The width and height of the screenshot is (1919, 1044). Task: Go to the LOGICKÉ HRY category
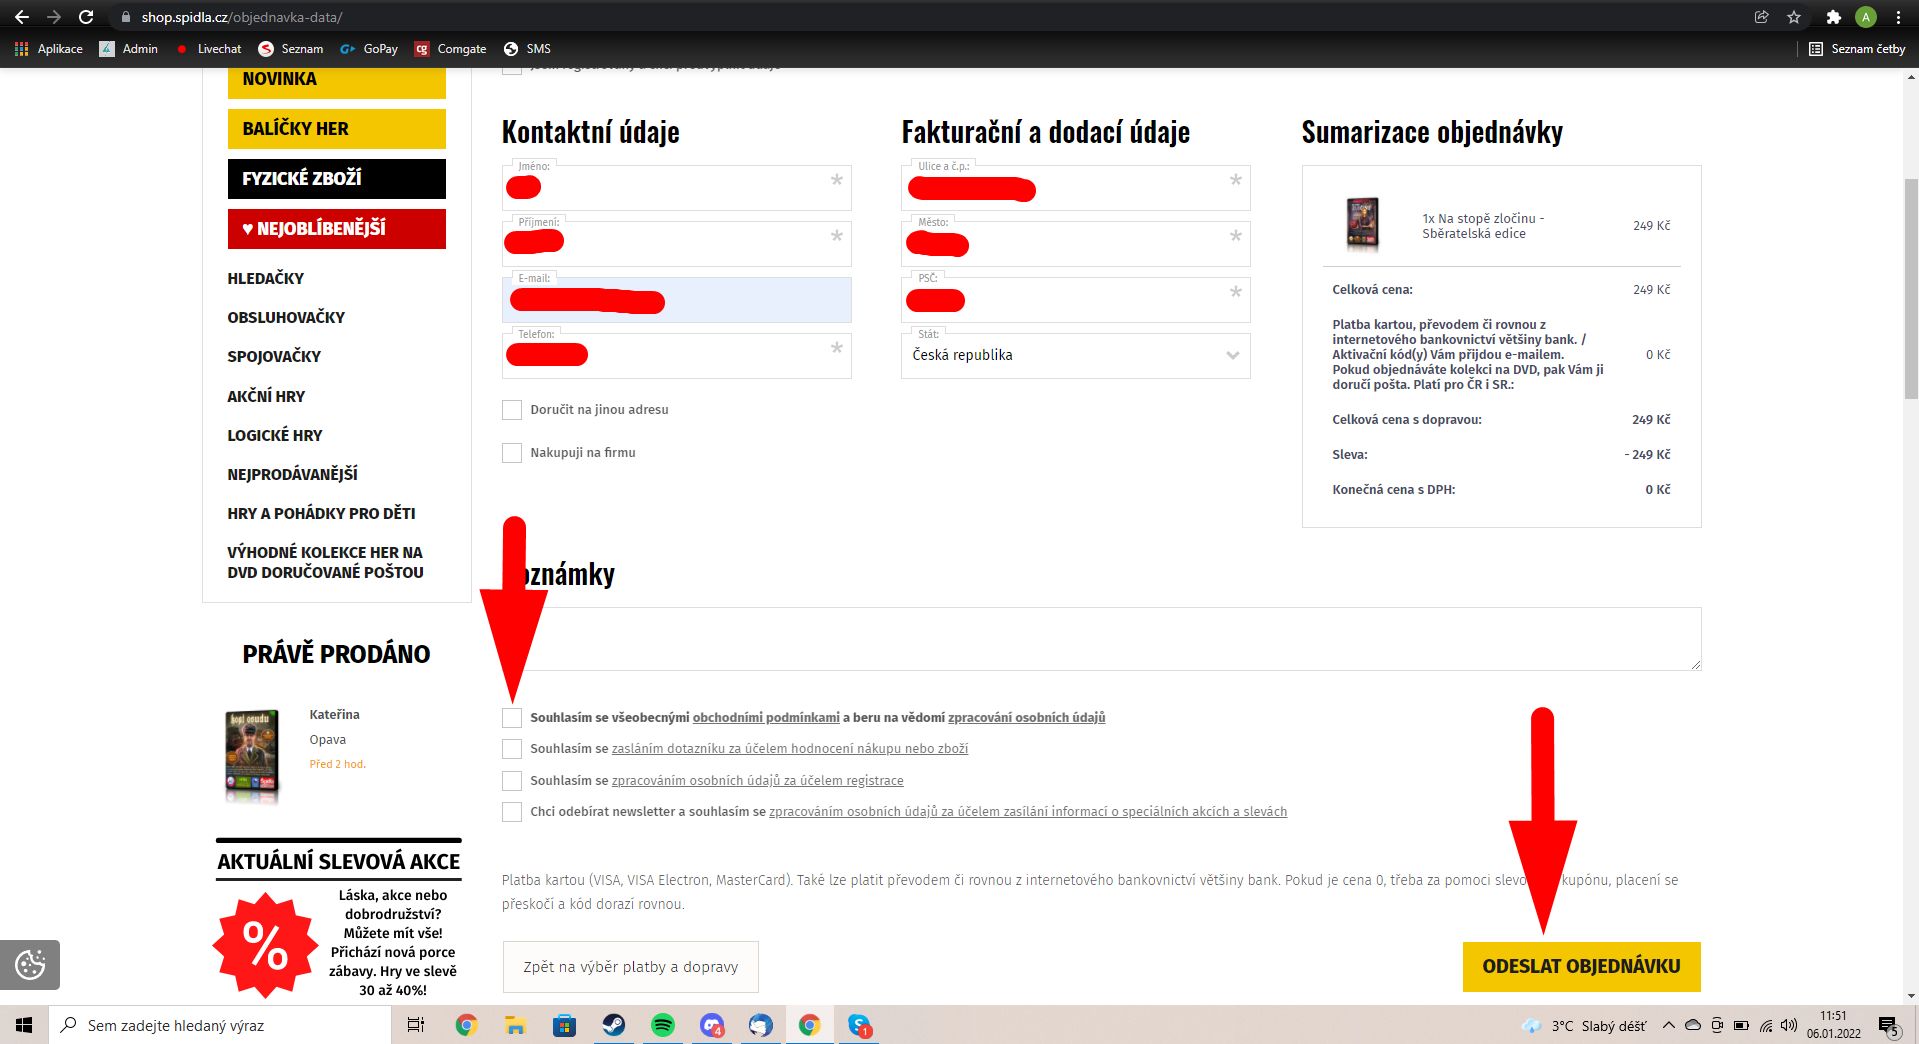[275, 435]
